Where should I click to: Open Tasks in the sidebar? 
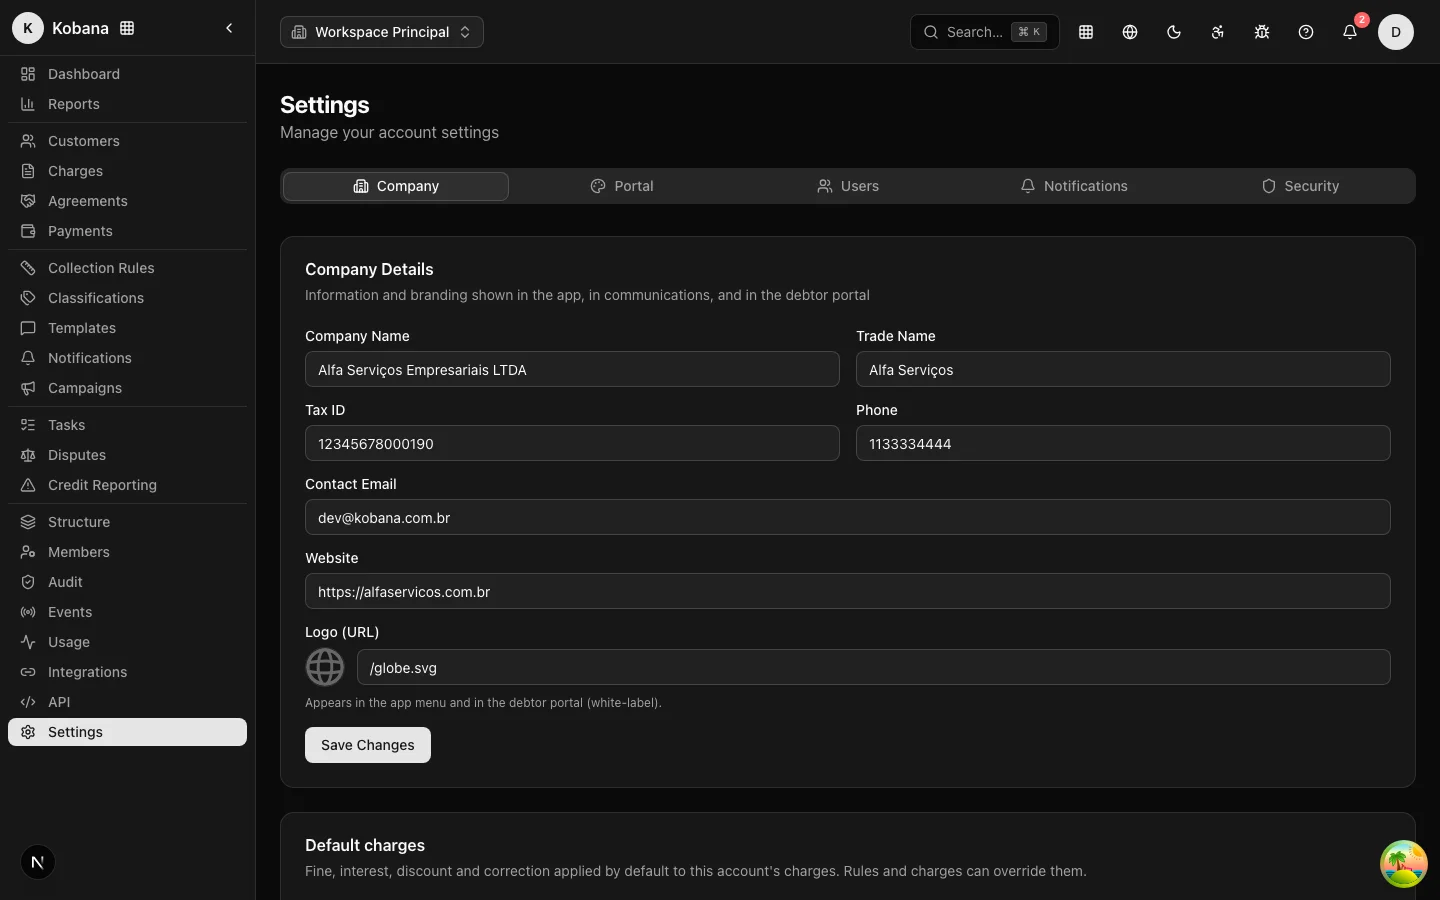(127, 425)
